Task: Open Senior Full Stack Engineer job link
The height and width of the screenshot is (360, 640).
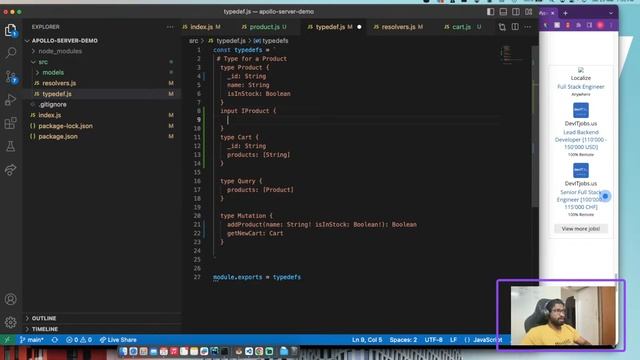Action: point(580,200)
